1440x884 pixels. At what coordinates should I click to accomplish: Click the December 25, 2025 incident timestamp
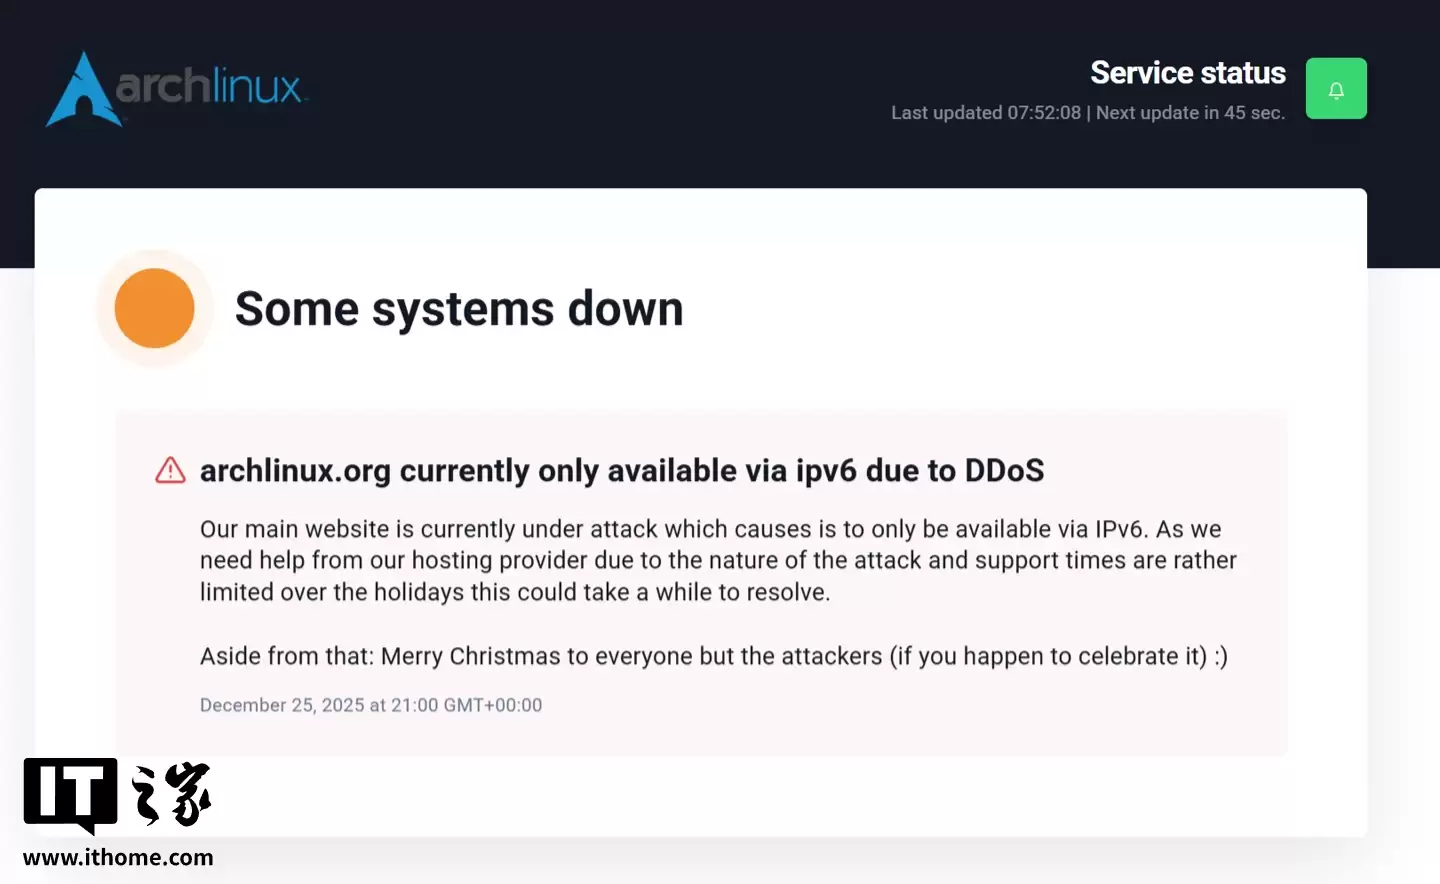click(370, 704)
